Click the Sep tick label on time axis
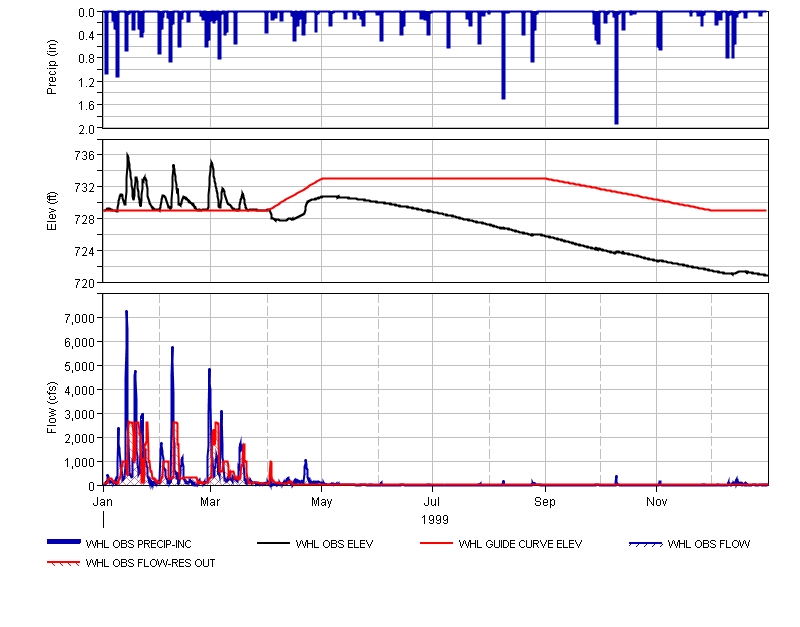This screenshot has width=800, height=627. coord(545,501)
